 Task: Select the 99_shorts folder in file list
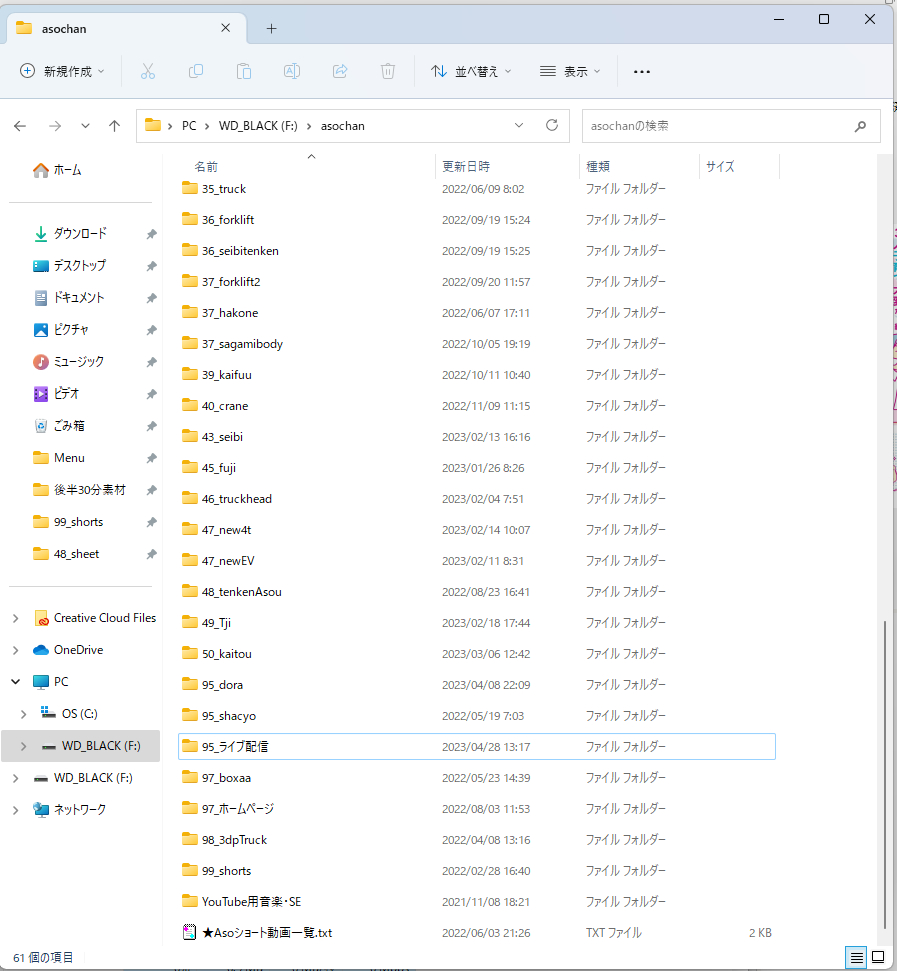point(477,871)
